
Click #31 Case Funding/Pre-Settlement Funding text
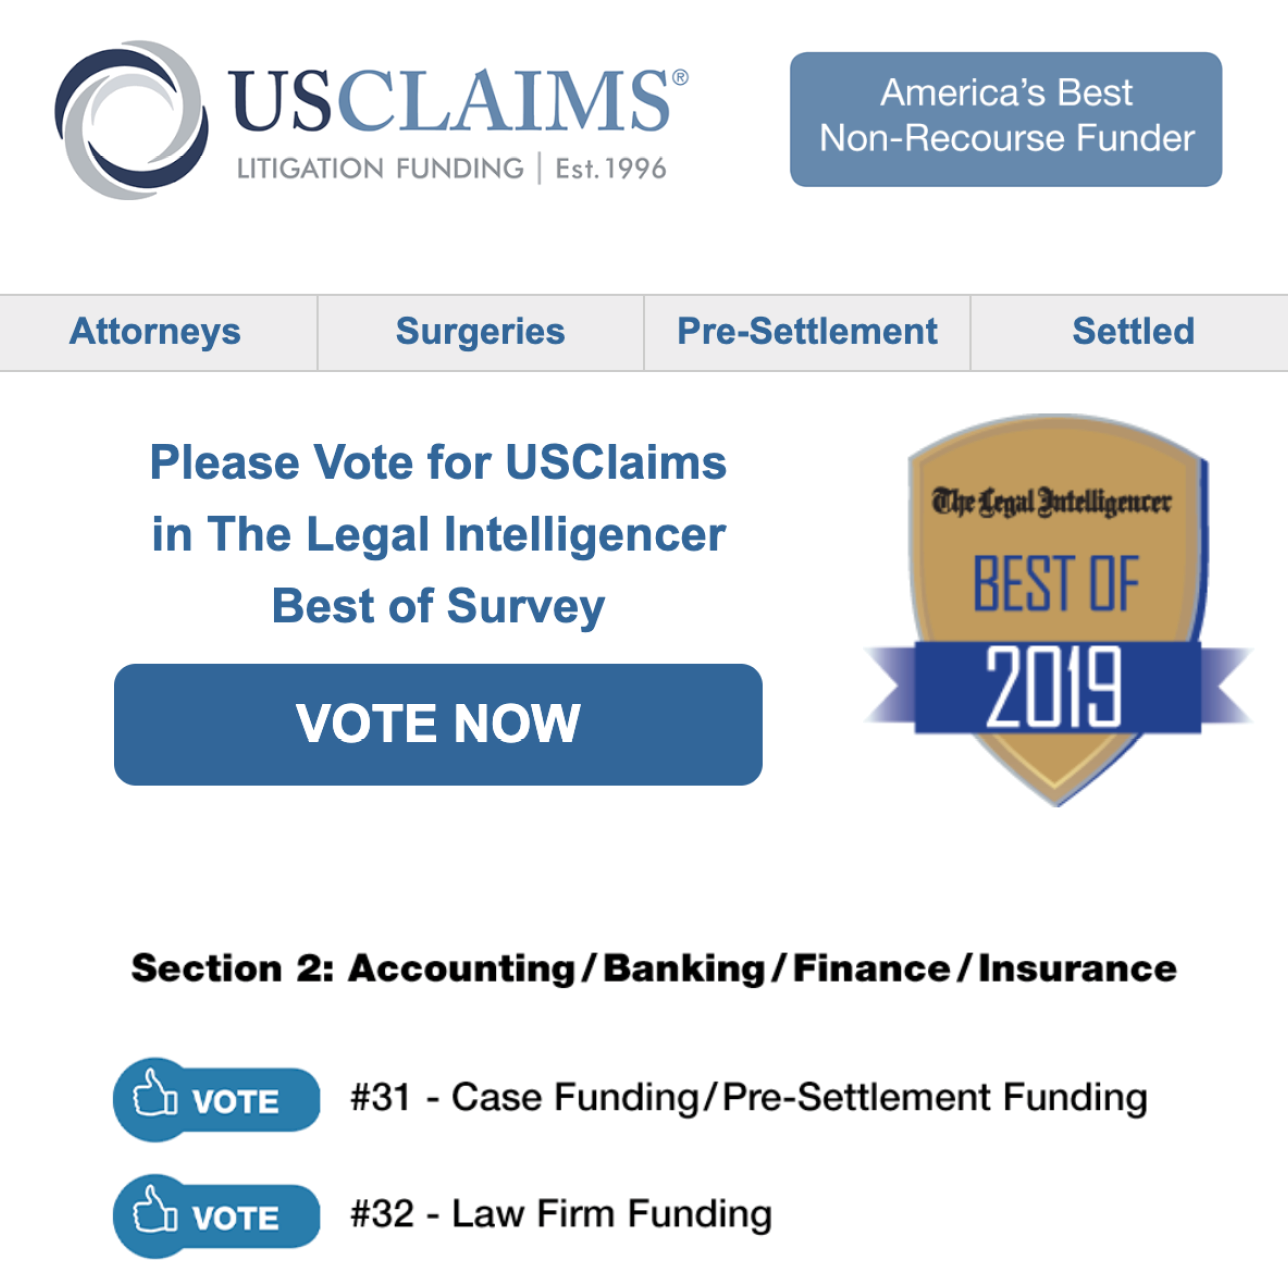[749, 1098]
